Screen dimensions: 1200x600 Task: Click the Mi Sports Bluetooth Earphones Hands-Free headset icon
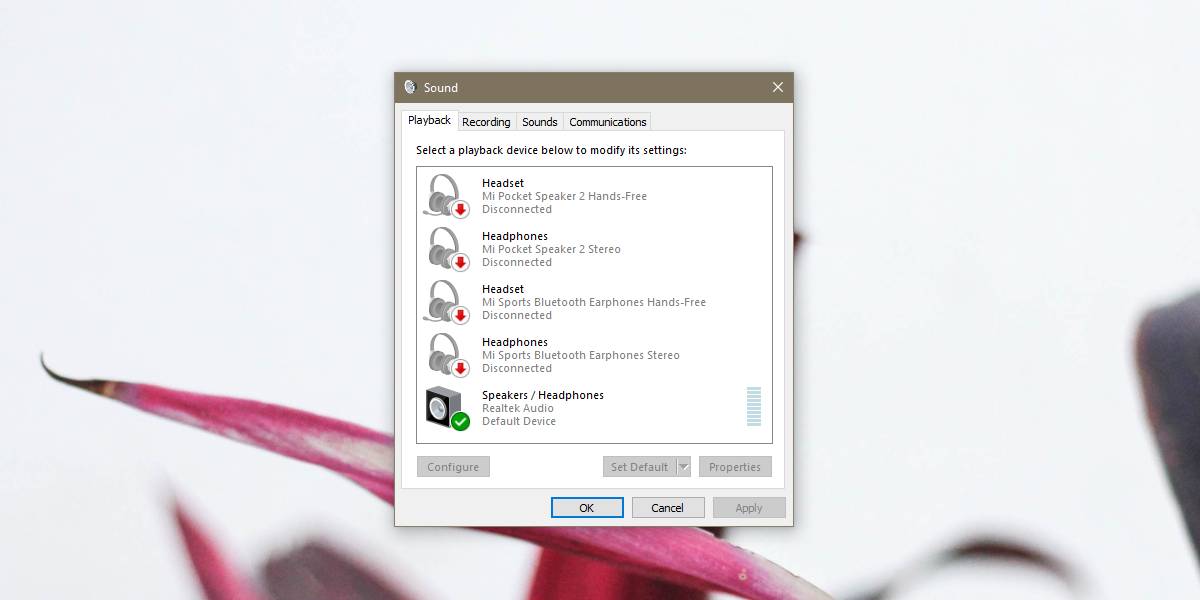tap(446, 302)
